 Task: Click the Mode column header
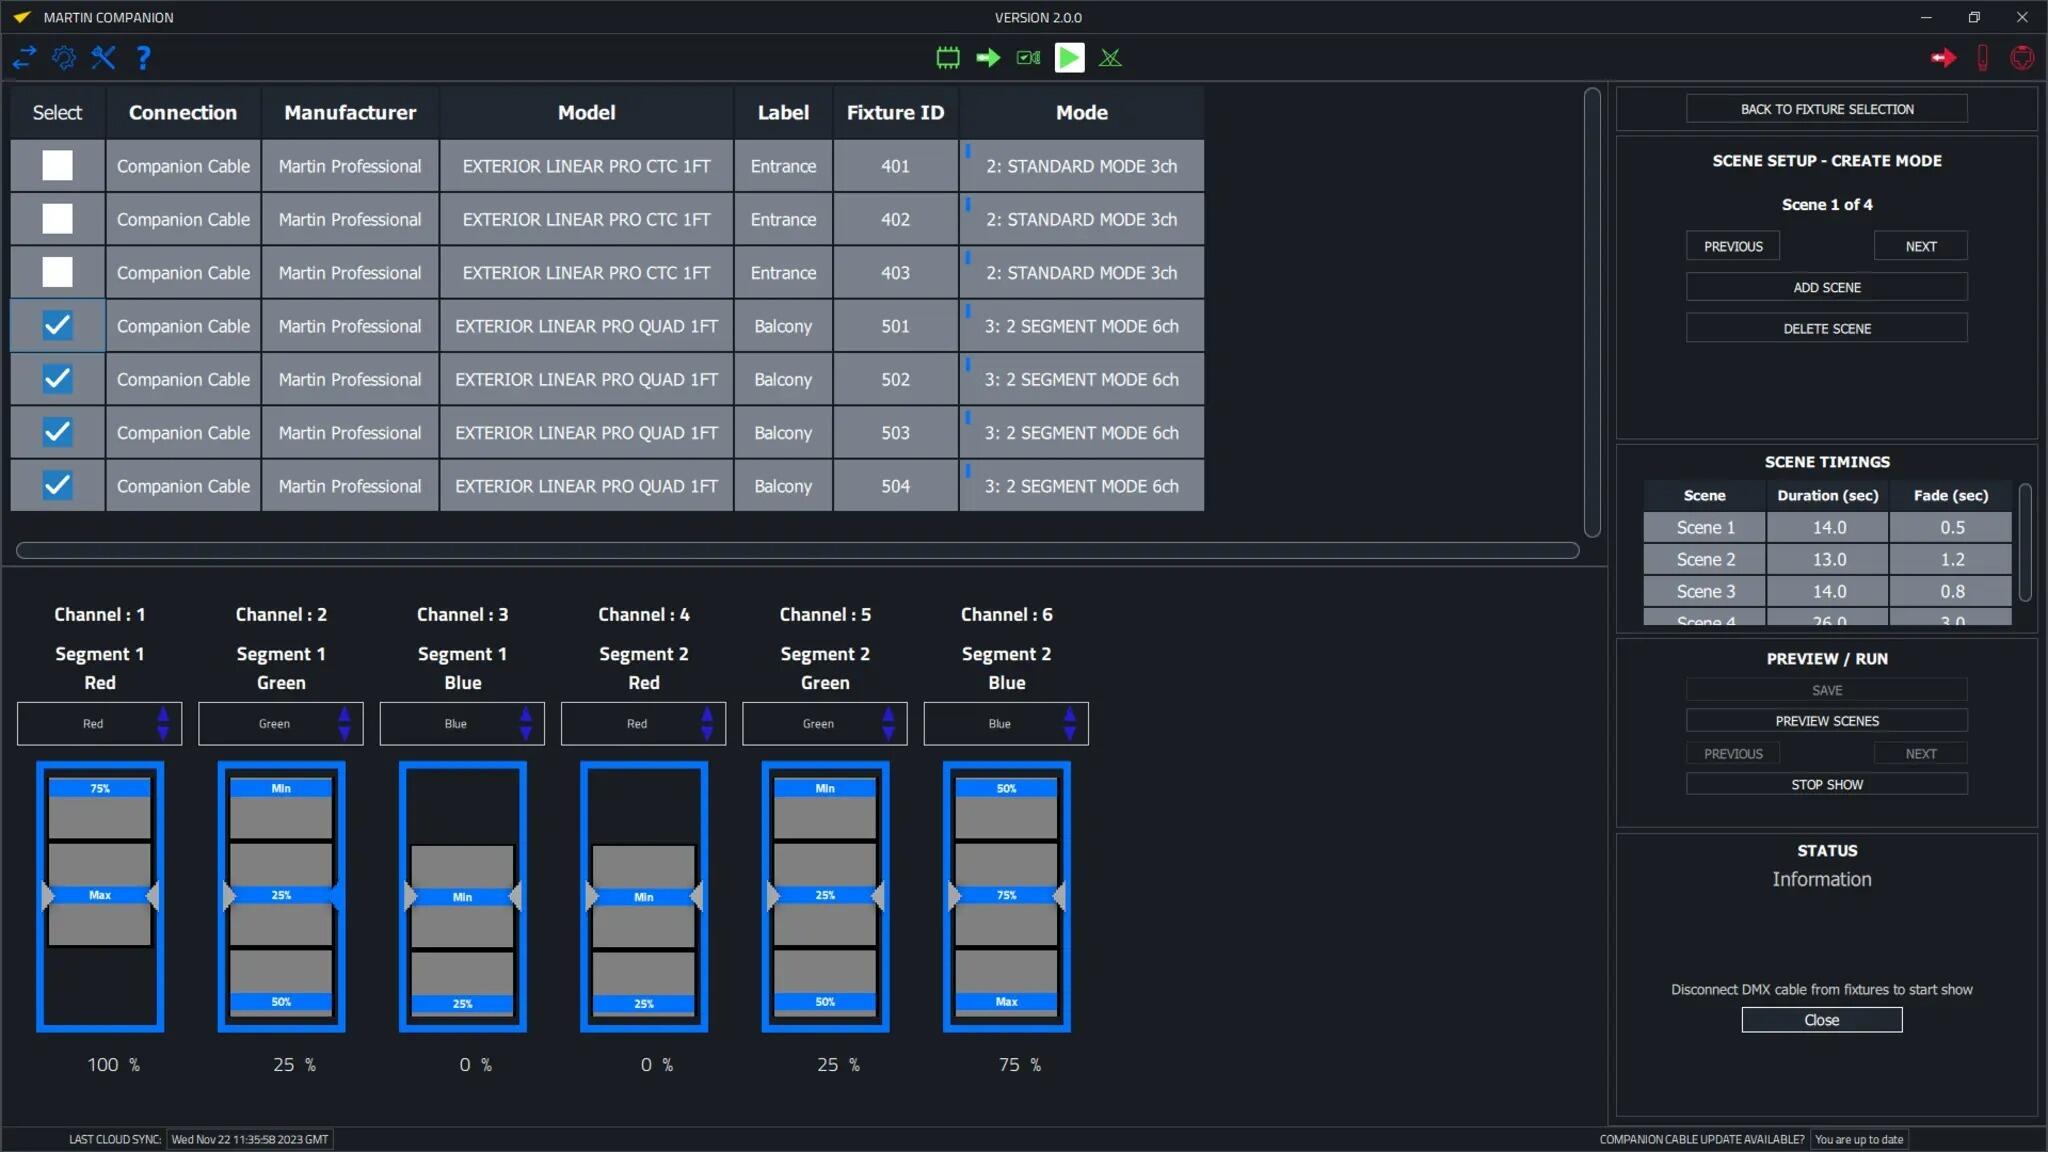[1081, 113]
